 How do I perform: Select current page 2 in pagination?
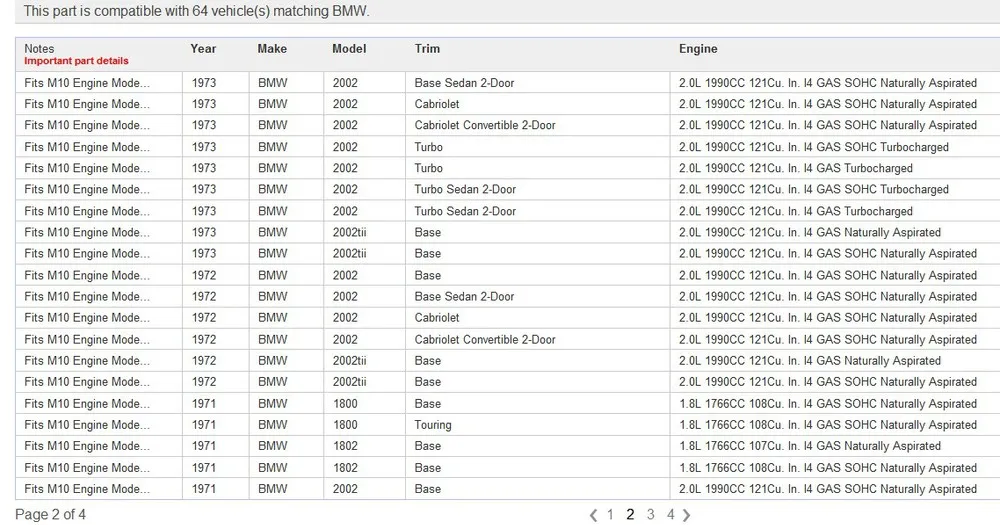pyautogui.click(x=630, y=514)
